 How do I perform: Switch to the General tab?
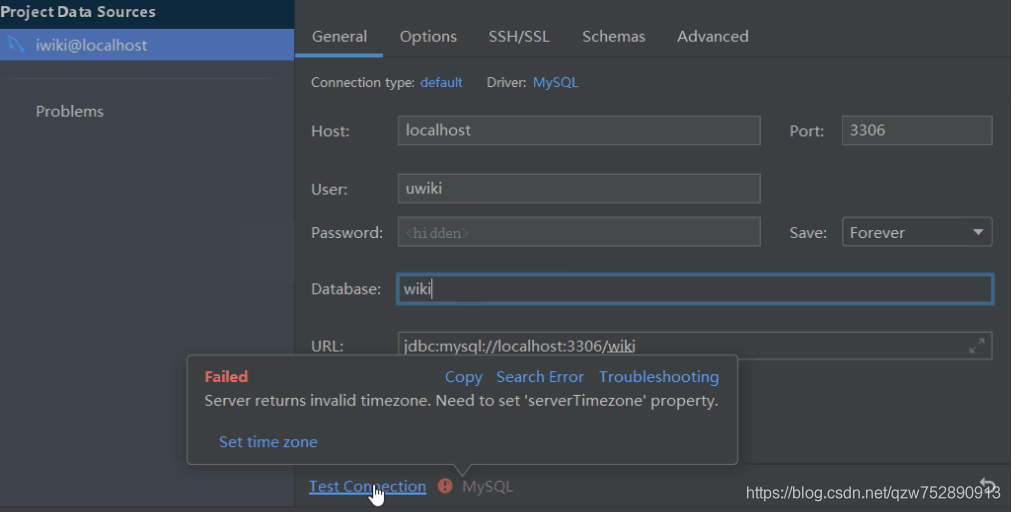click(339, 37)
